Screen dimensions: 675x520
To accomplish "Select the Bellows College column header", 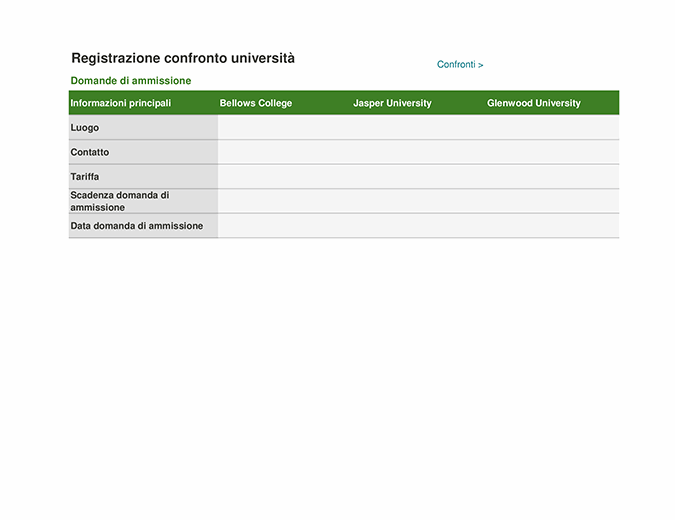I will pyautogui.click(x=285, y=103).
